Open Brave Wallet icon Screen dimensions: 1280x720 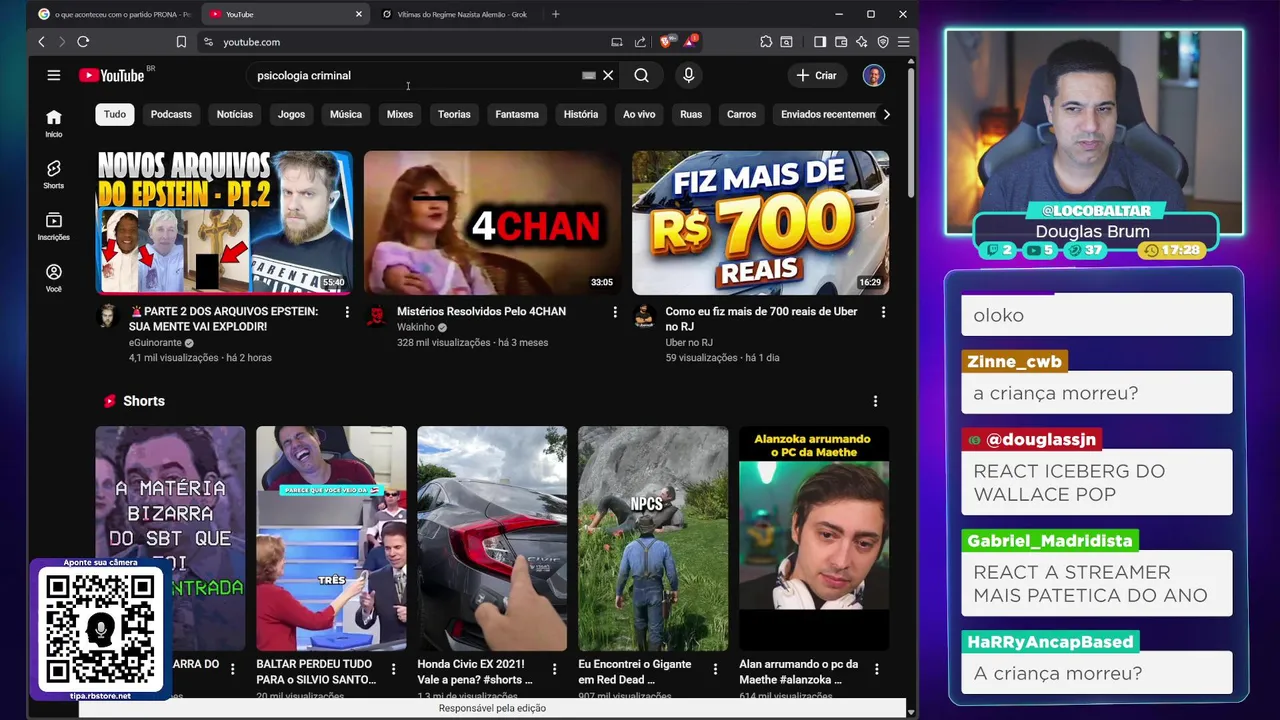click(x=841, y=42)
